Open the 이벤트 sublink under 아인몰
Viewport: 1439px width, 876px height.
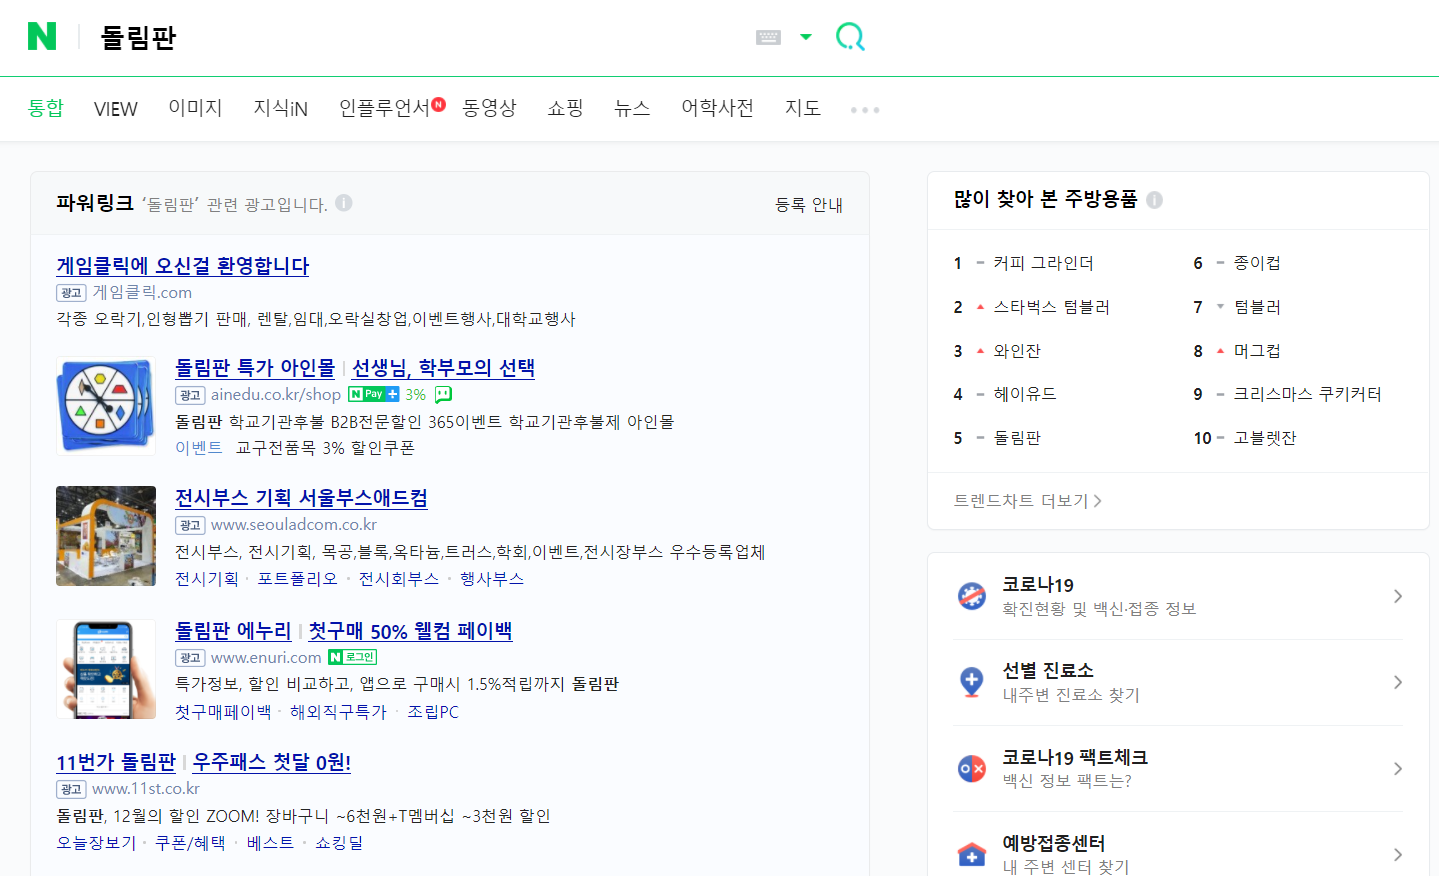pyautogui.click(x=199, y=448)
